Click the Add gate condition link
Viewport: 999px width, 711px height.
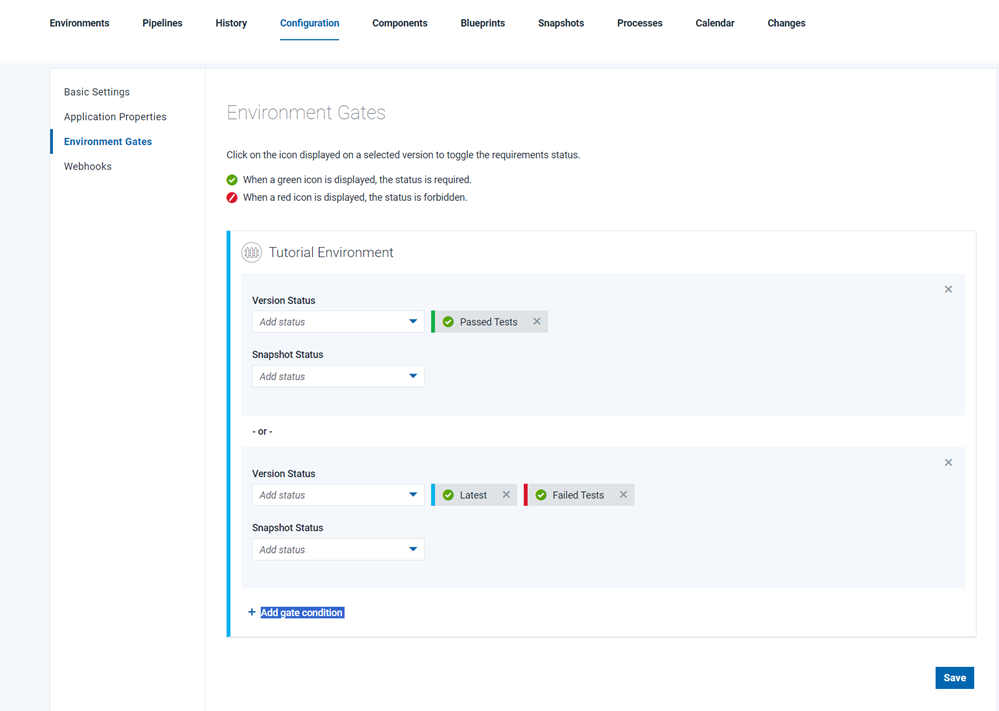(301, 612)
